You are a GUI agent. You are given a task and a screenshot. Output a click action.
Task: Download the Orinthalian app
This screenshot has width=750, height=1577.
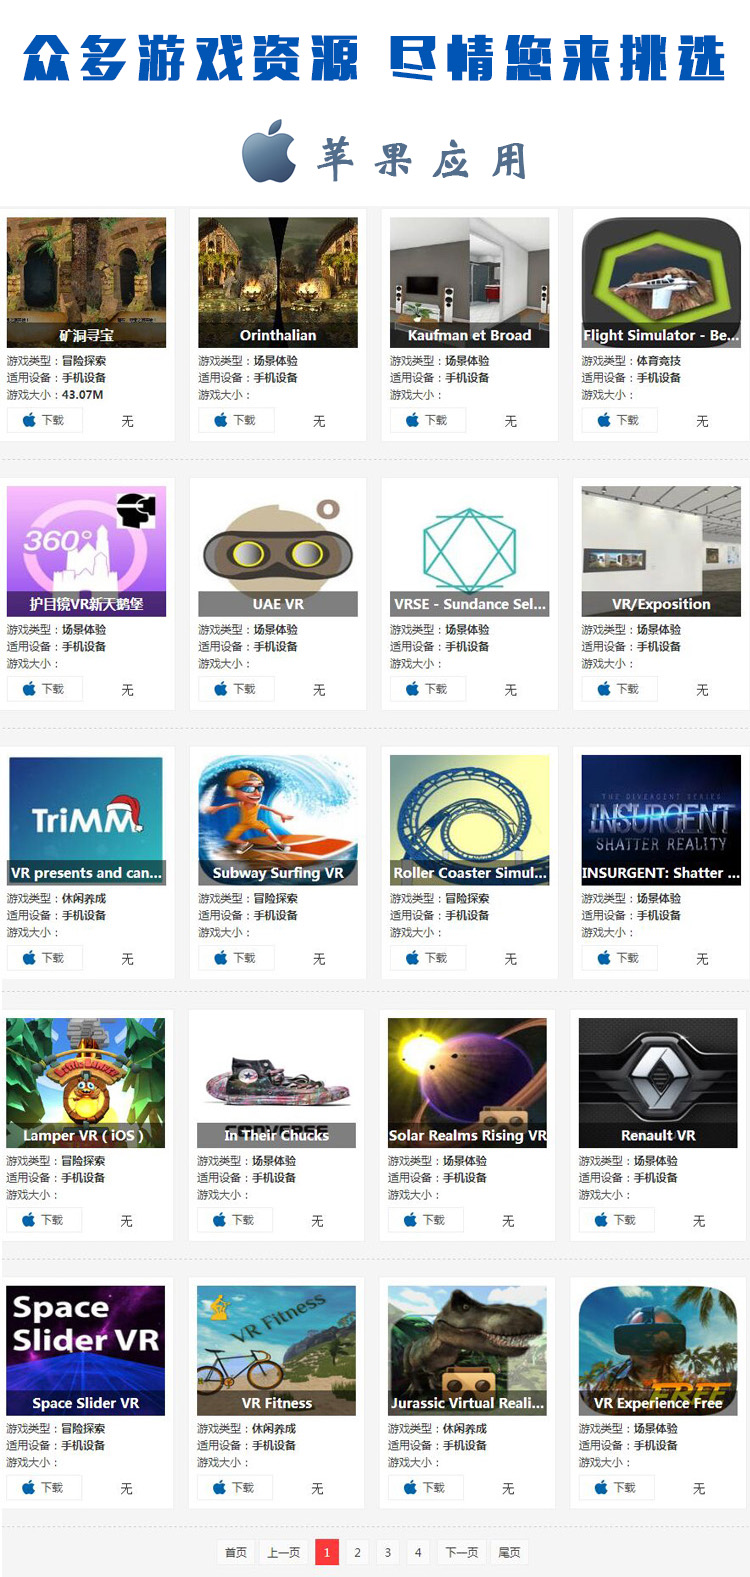(236, 421)
